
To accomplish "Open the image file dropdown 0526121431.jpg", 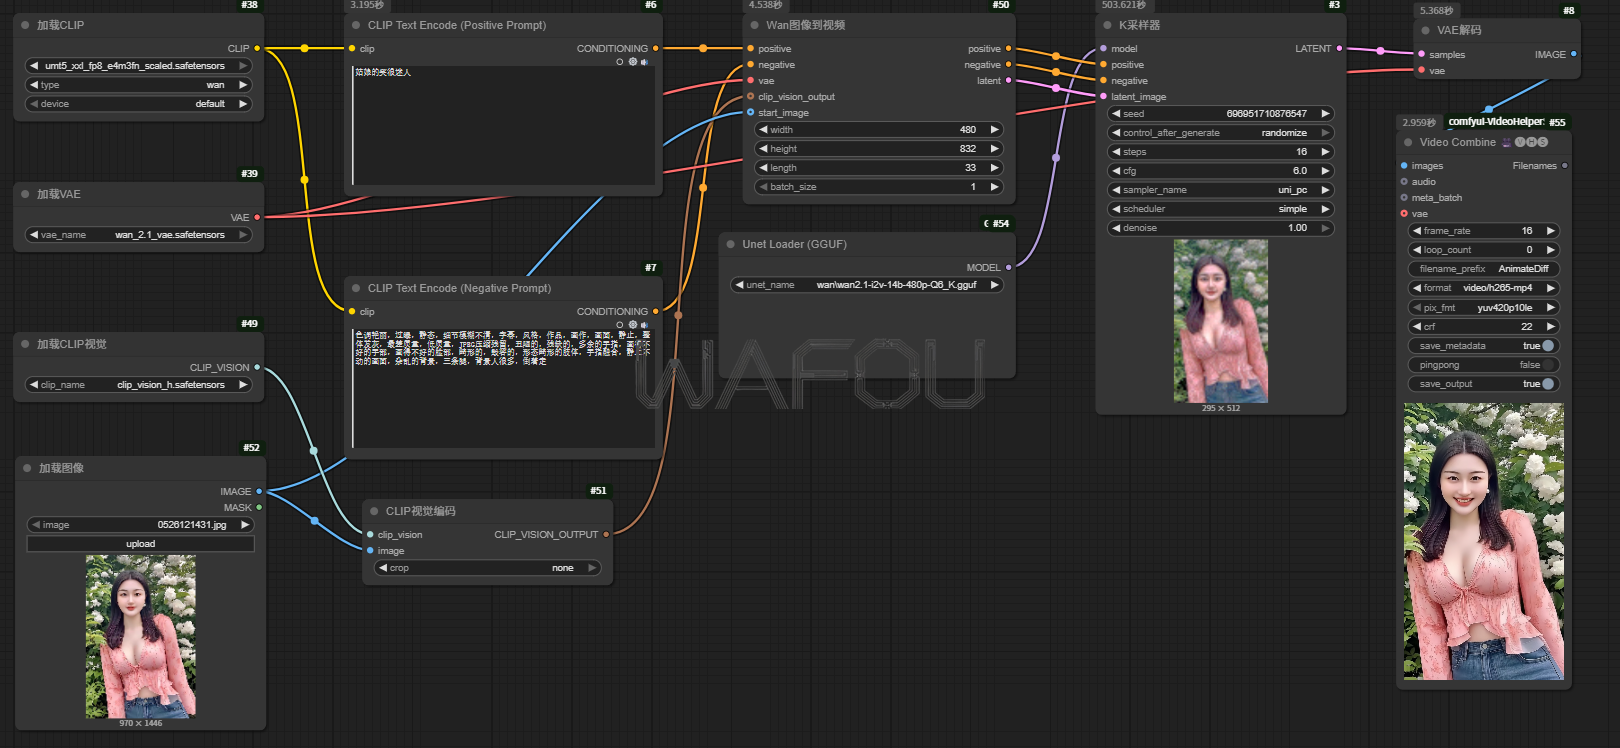I will (139, 525).
